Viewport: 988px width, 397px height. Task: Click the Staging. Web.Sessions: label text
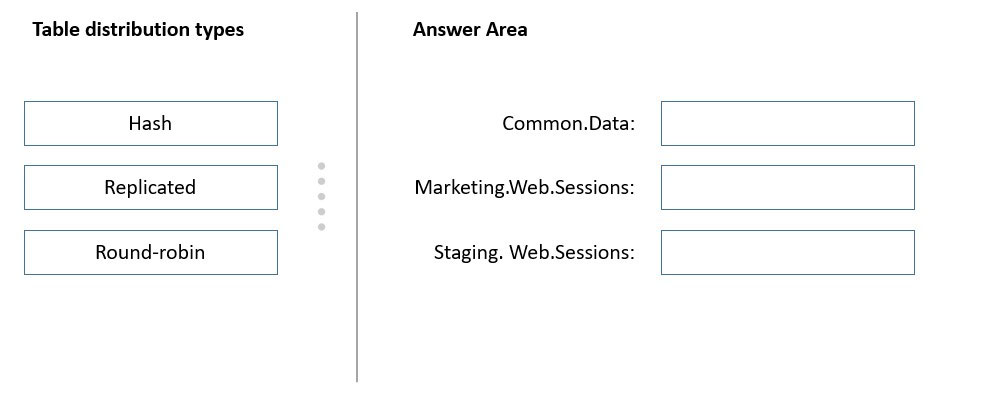tap(534, 253)
